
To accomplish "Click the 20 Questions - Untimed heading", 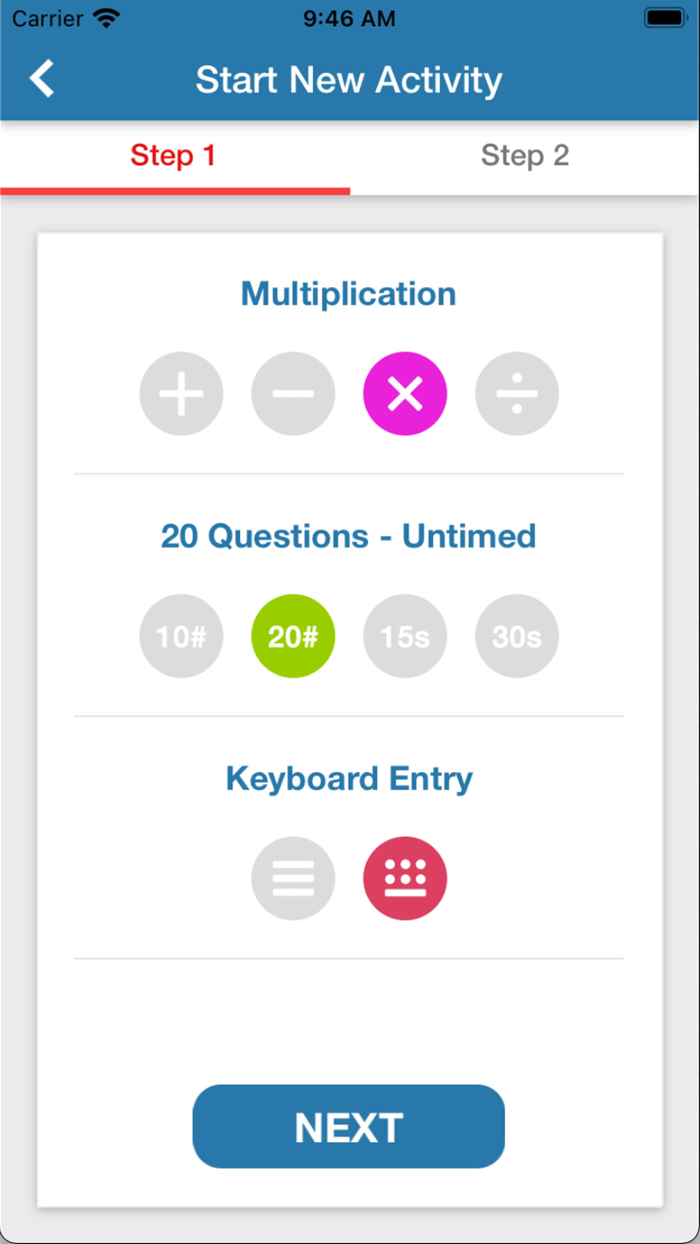I will (x=348, y=536).
